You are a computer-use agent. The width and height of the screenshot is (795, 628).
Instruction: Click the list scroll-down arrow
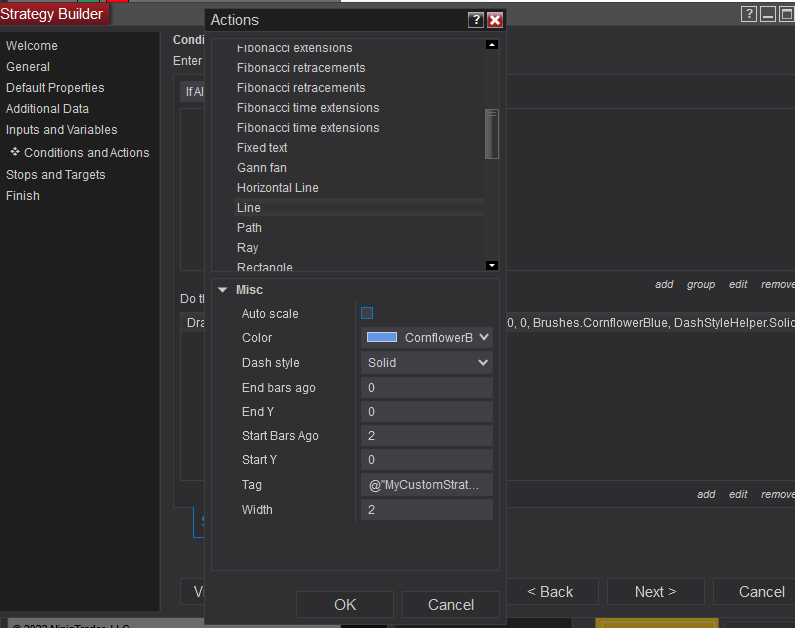(x=491, y=266)
